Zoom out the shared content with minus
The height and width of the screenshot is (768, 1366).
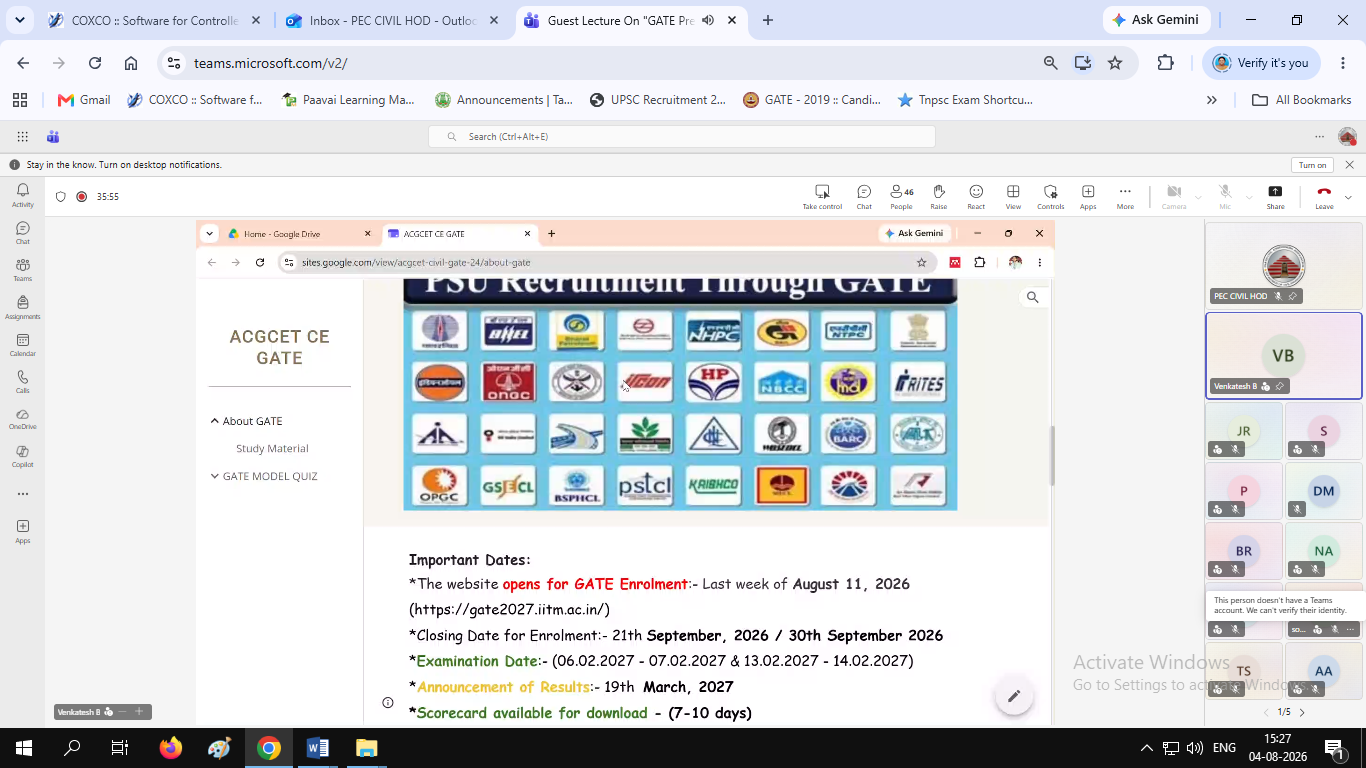click(x=122, y=712)
